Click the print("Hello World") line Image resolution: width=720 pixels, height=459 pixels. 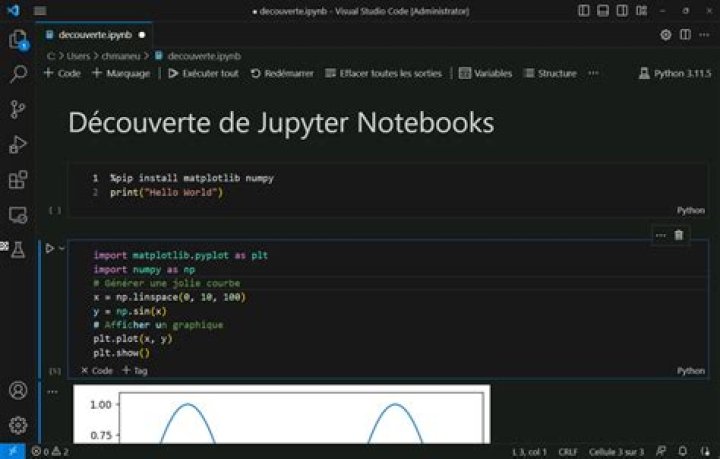tap(166, 192)
